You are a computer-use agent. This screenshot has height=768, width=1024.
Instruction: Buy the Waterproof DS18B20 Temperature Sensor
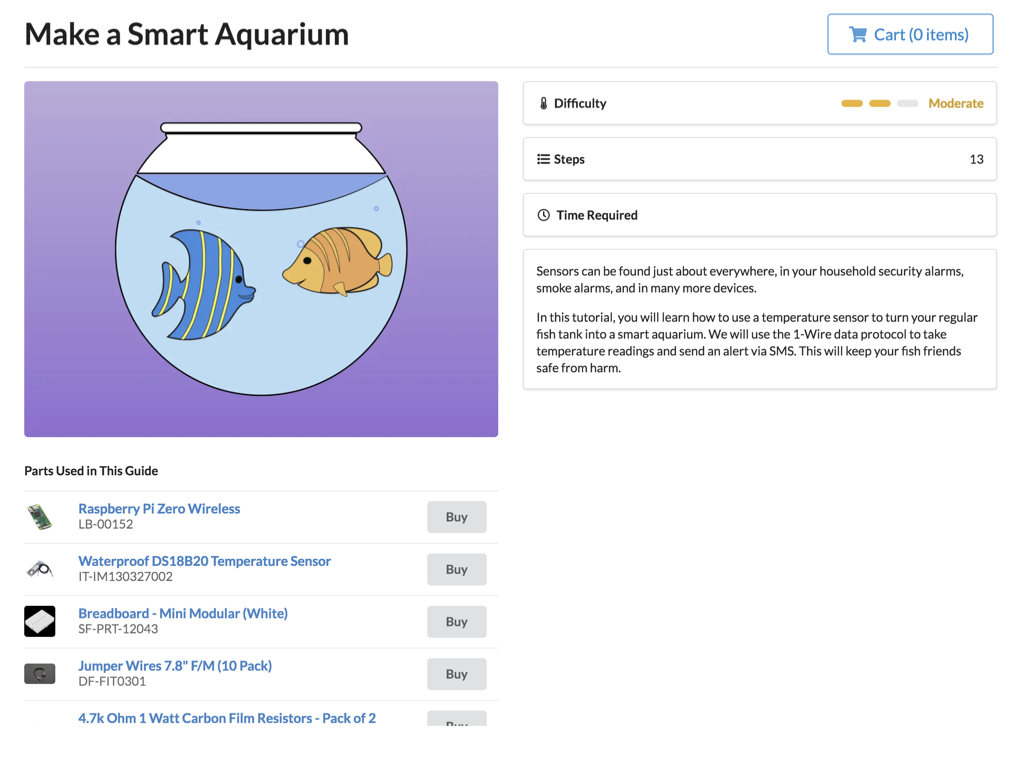(x=456, y=569)
